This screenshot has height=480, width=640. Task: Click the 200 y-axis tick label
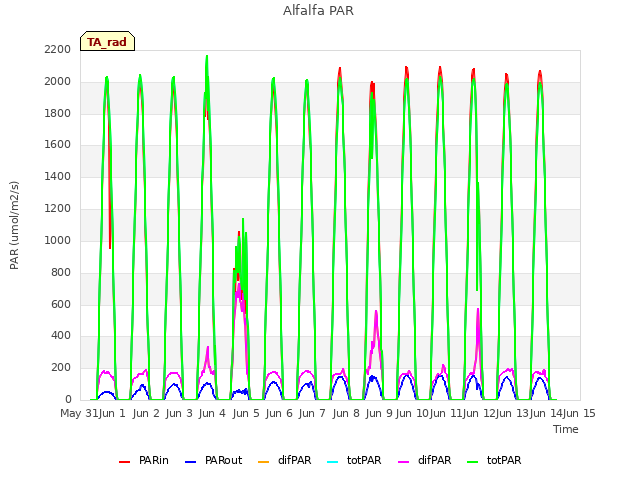pyautogui.click(x=61, y=368)
